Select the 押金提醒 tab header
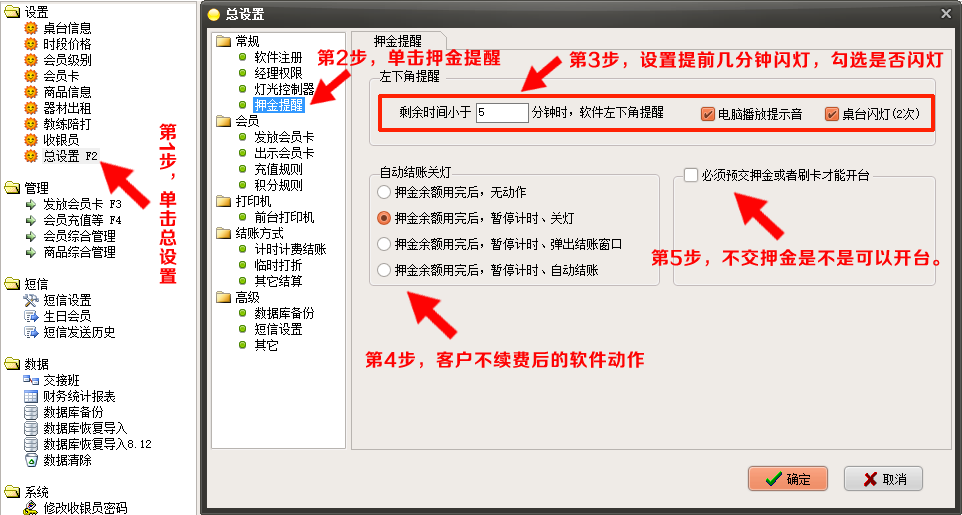Viewport: 962px width, 515px height. tap(398, 41)
